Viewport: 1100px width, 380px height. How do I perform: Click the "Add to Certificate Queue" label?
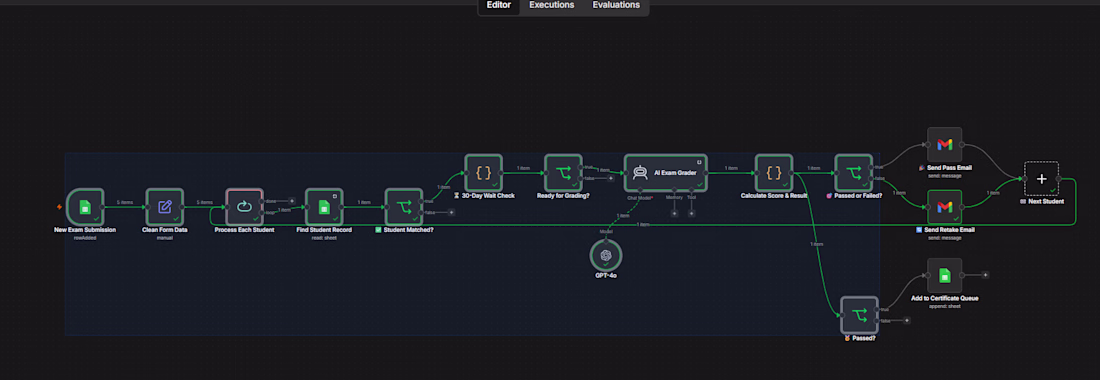944,298
